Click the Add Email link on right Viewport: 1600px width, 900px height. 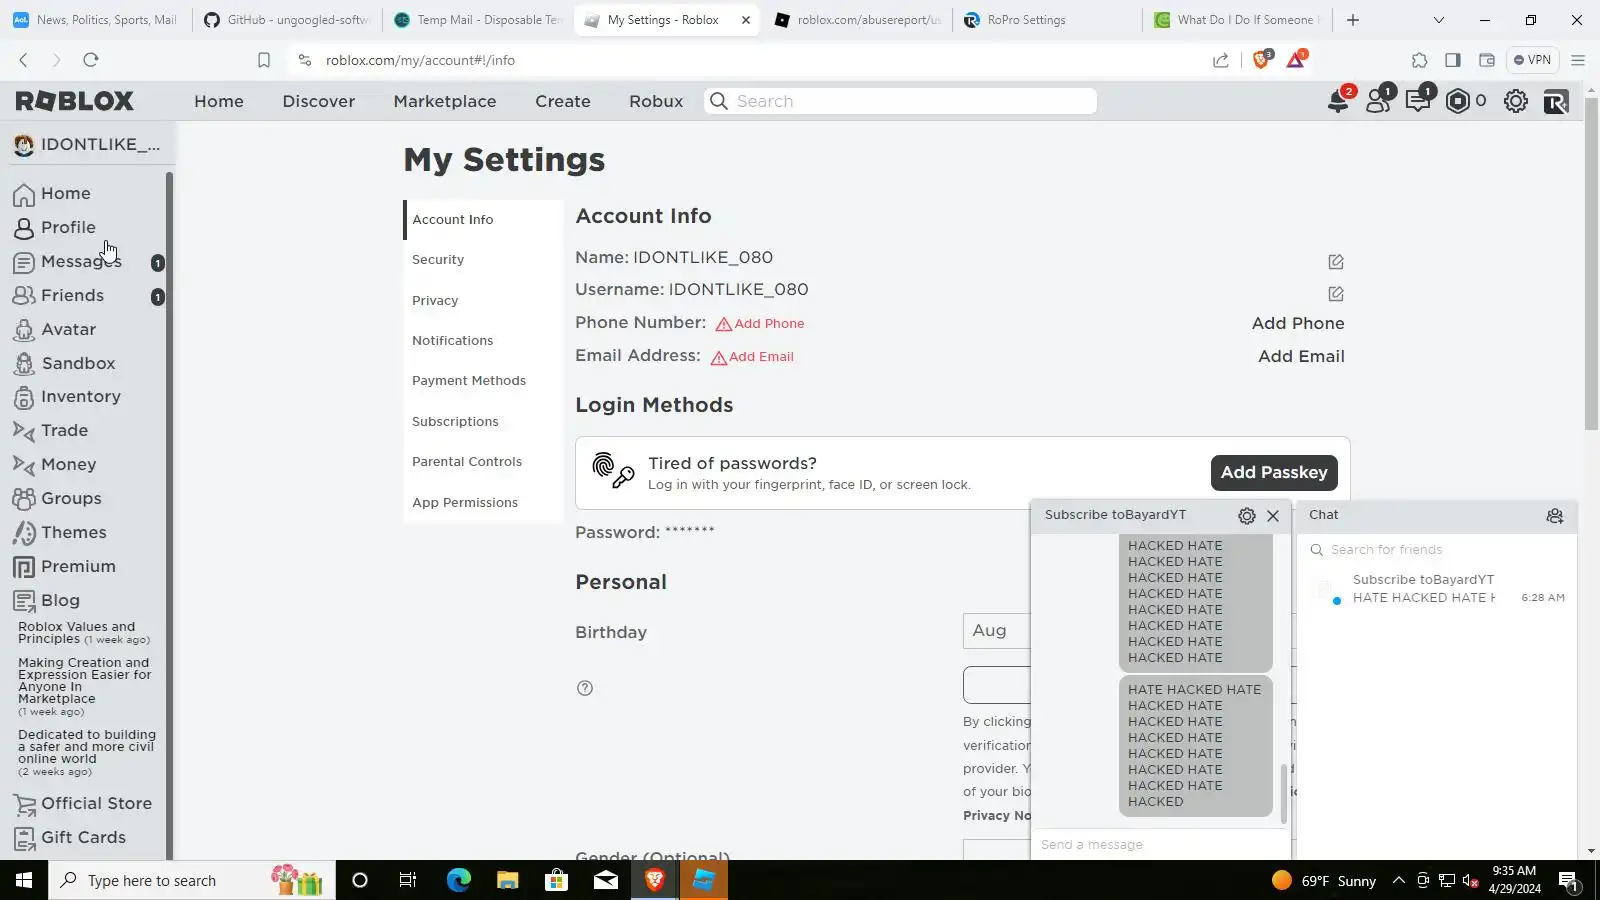click(1301, 357)
